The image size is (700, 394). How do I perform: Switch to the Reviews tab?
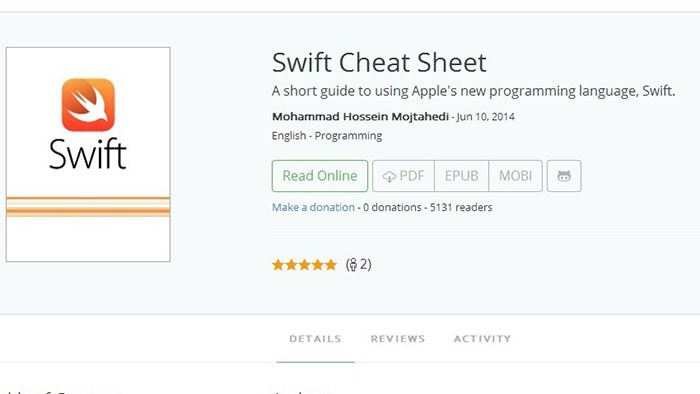coord(398,339)
